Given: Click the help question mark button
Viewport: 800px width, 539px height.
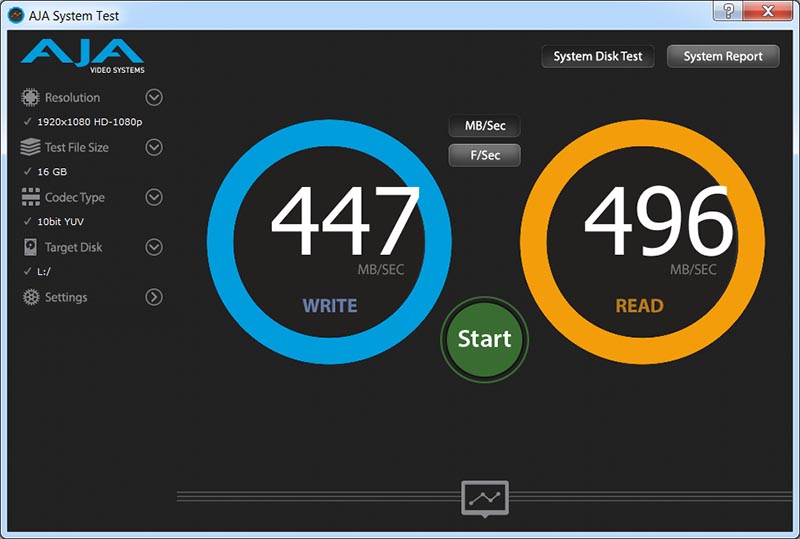Looking at the screenshot, I should coord(728,11).
